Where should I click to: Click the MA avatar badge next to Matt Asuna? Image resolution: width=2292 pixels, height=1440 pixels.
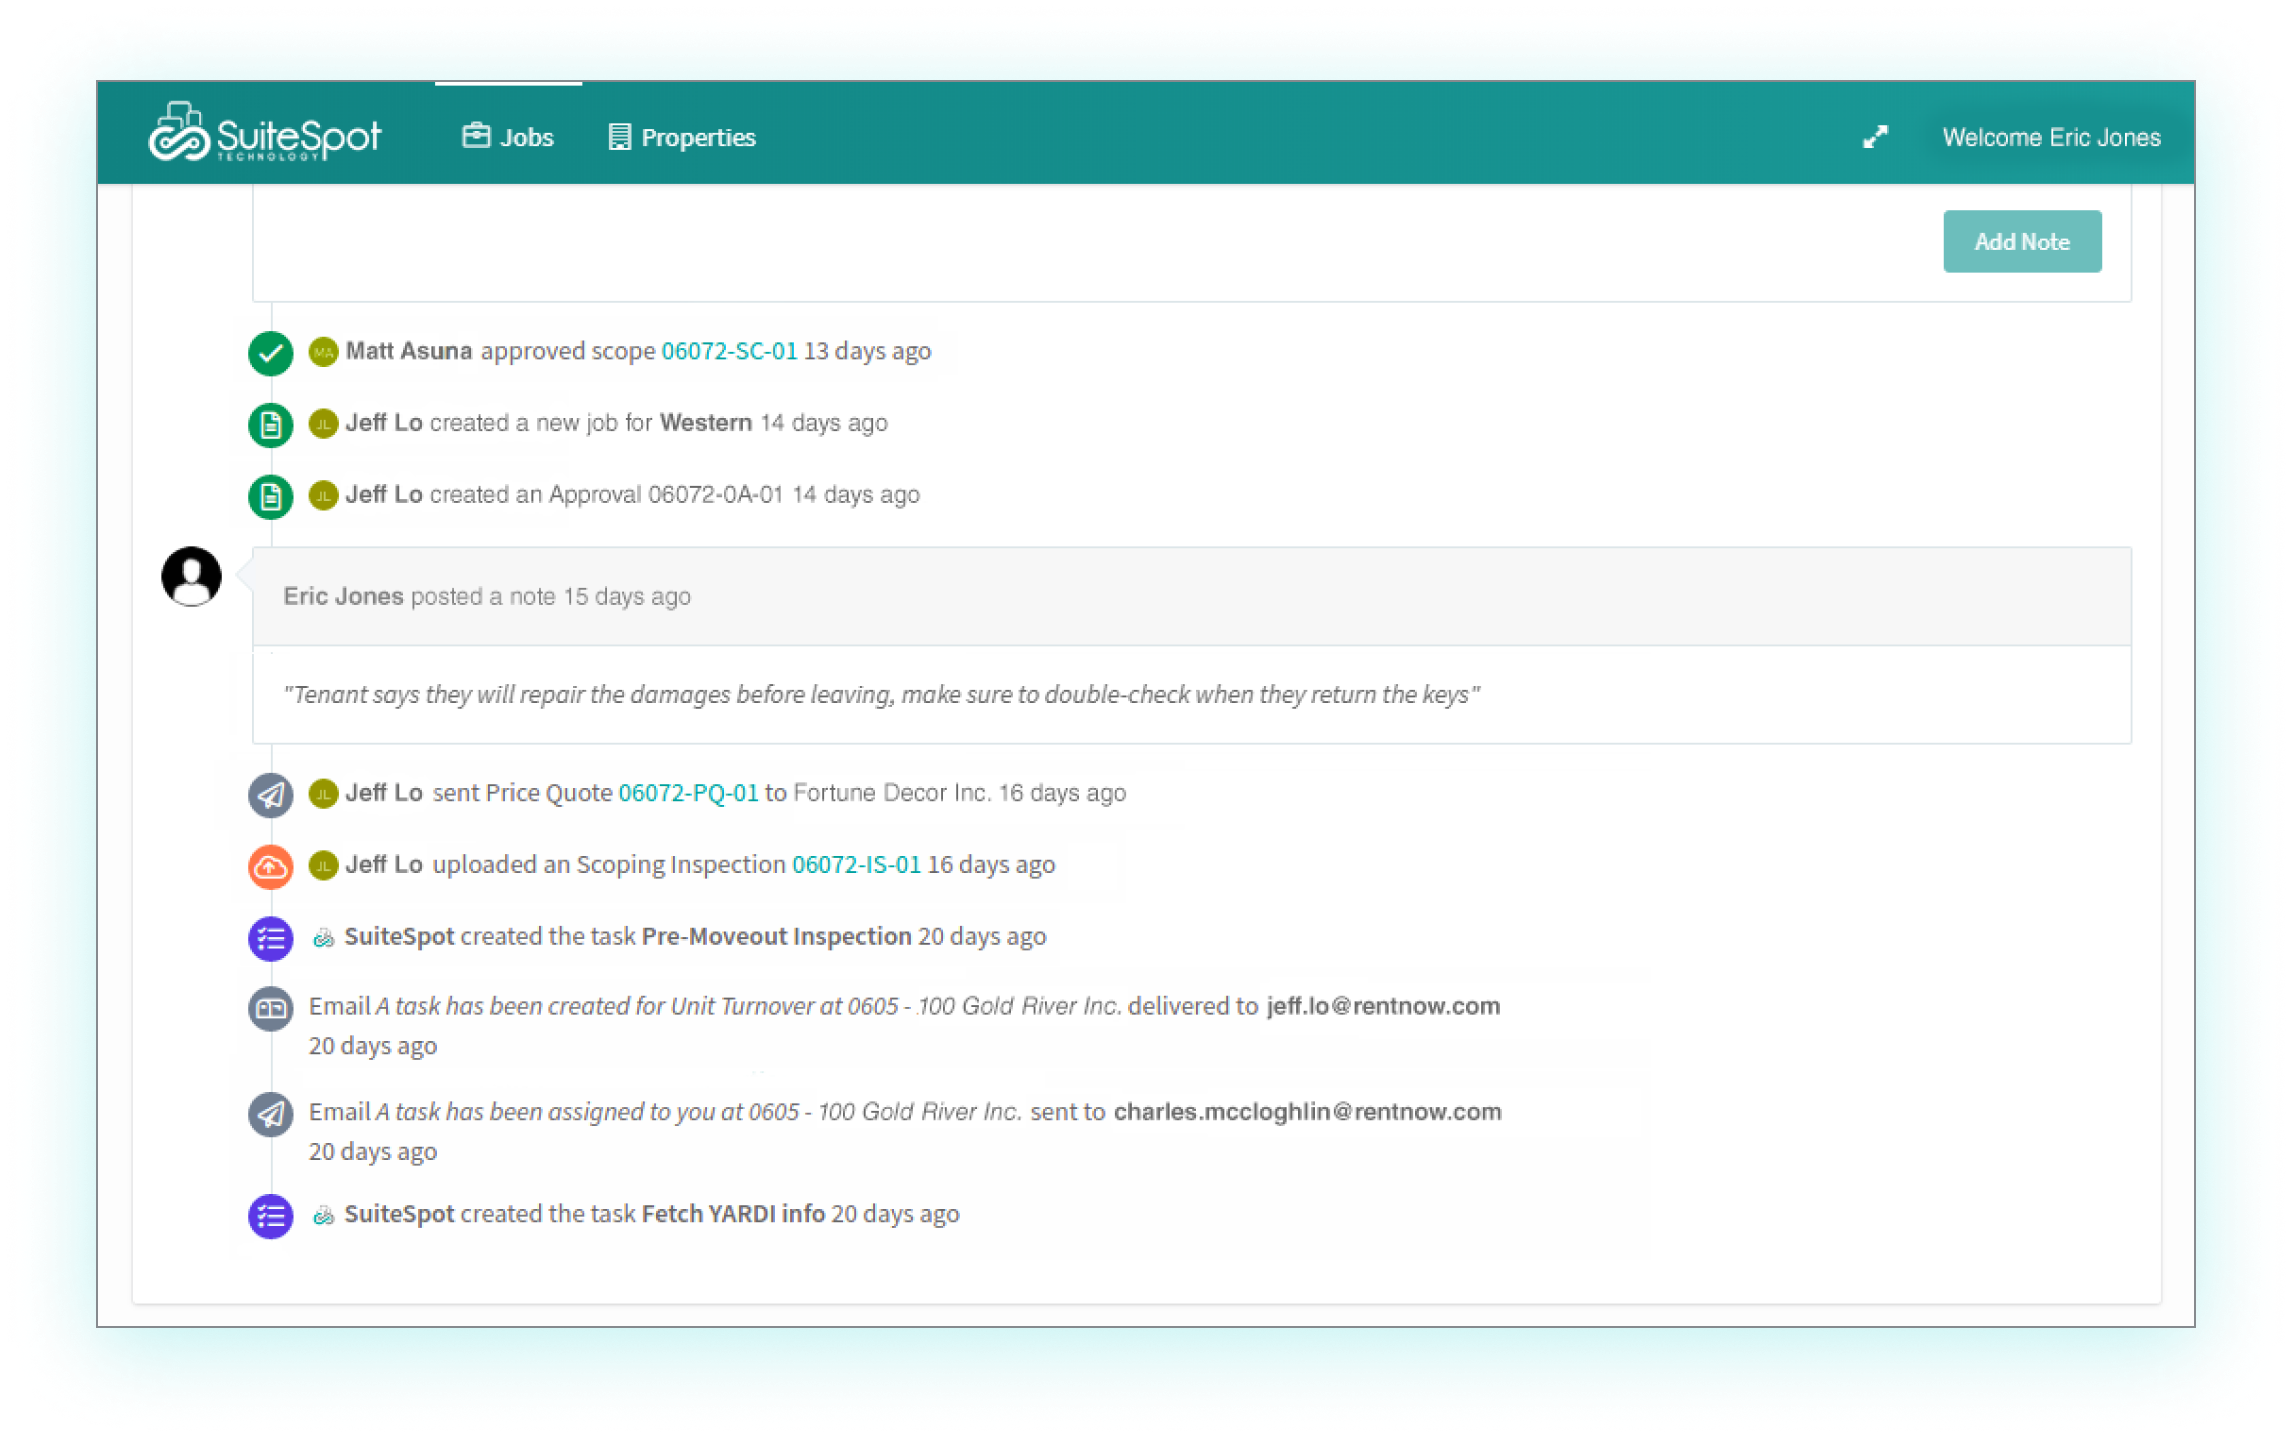pyautogui.click(x=322, y=352)
